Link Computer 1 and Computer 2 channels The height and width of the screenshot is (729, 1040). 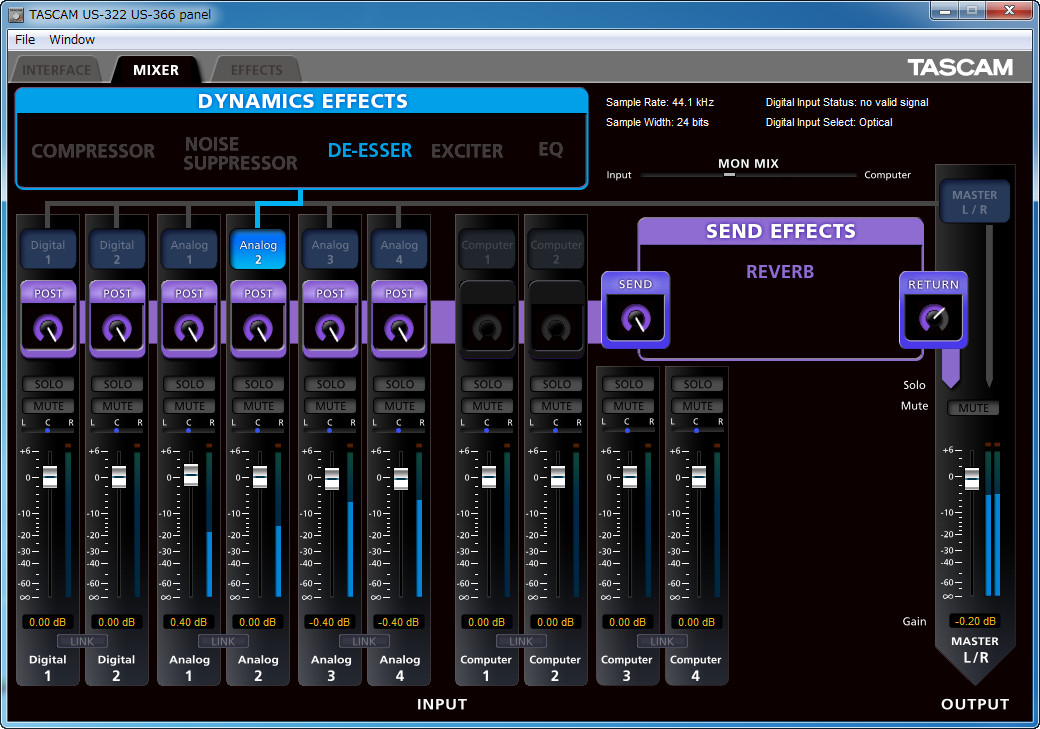click(x=521, y=641)
